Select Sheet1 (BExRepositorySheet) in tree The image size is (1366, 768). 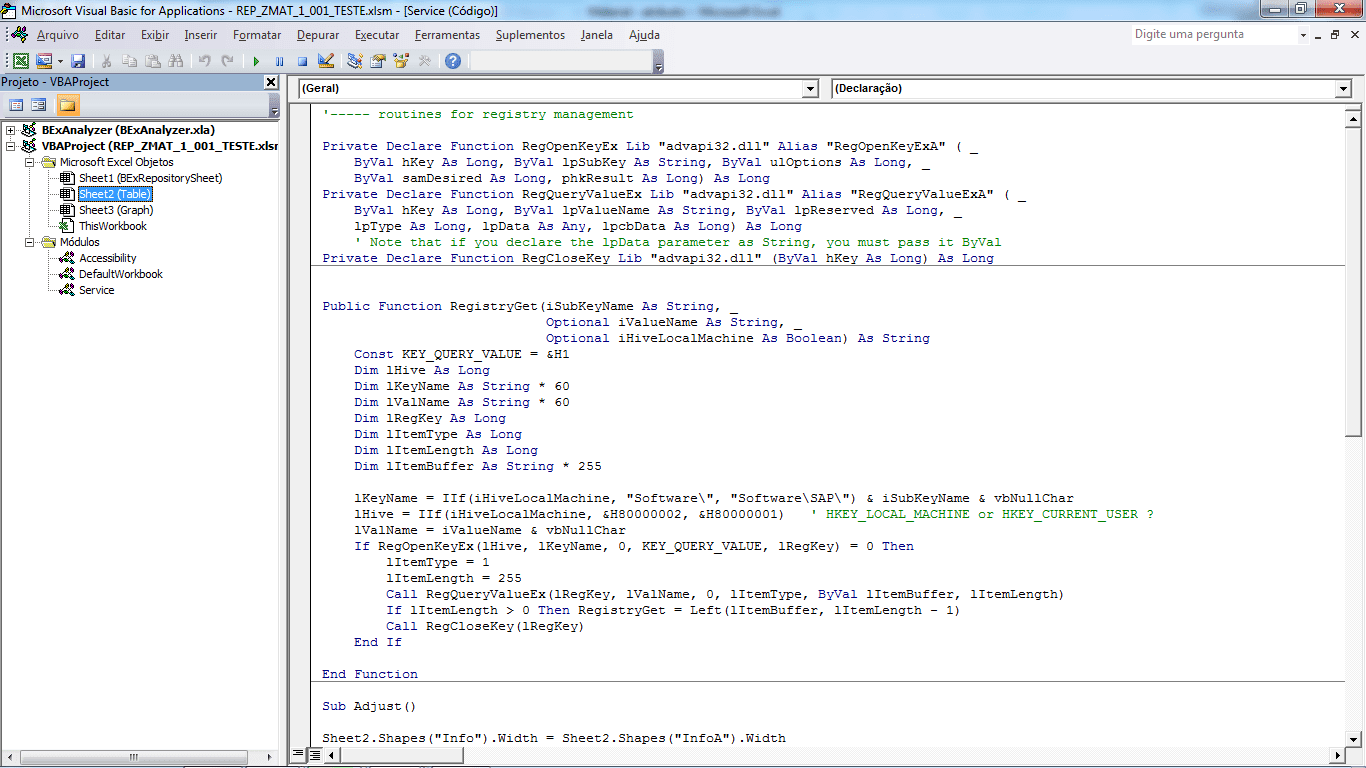150,178
